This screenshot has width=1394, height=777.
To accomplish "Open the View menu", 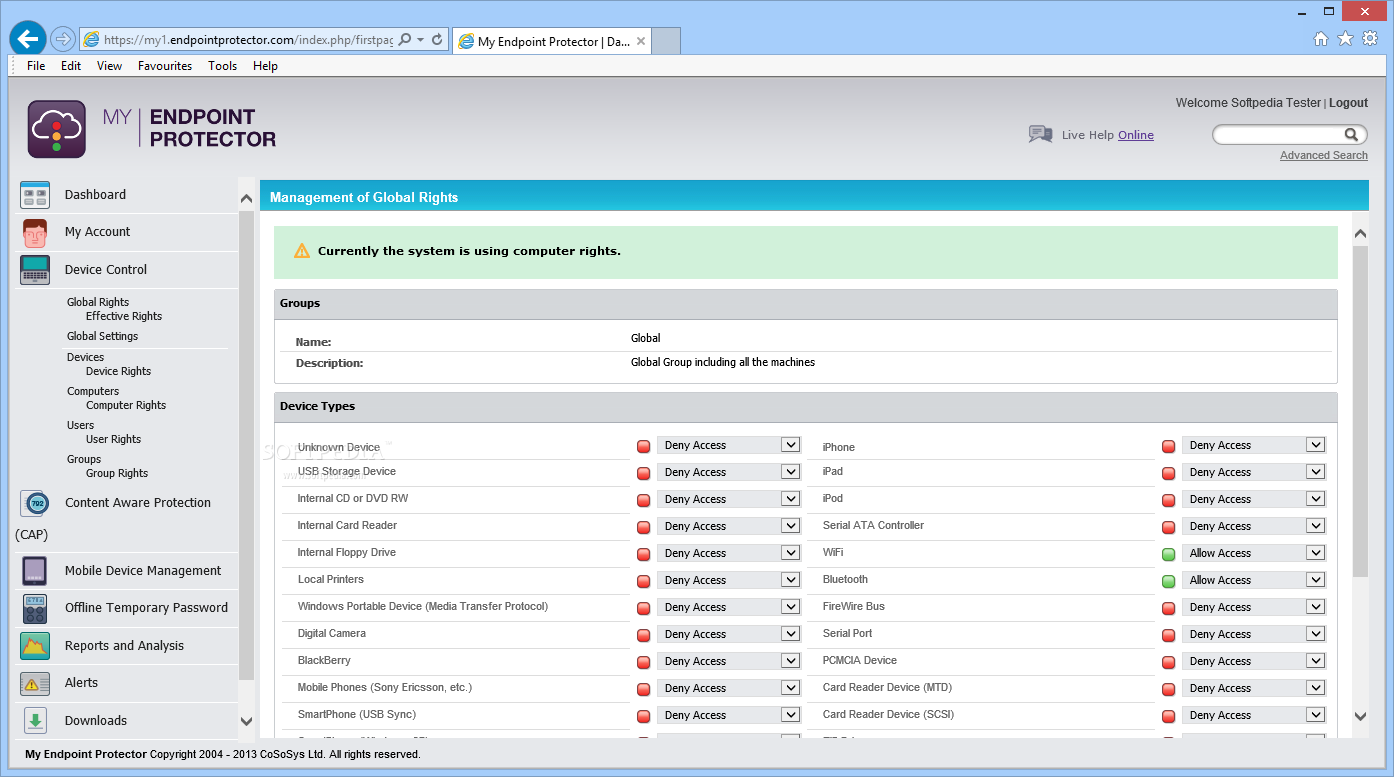I will [110, 66].
